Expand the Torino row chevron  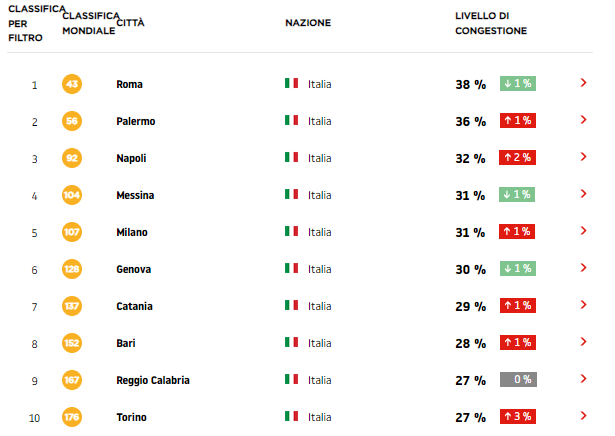(583, 416)
